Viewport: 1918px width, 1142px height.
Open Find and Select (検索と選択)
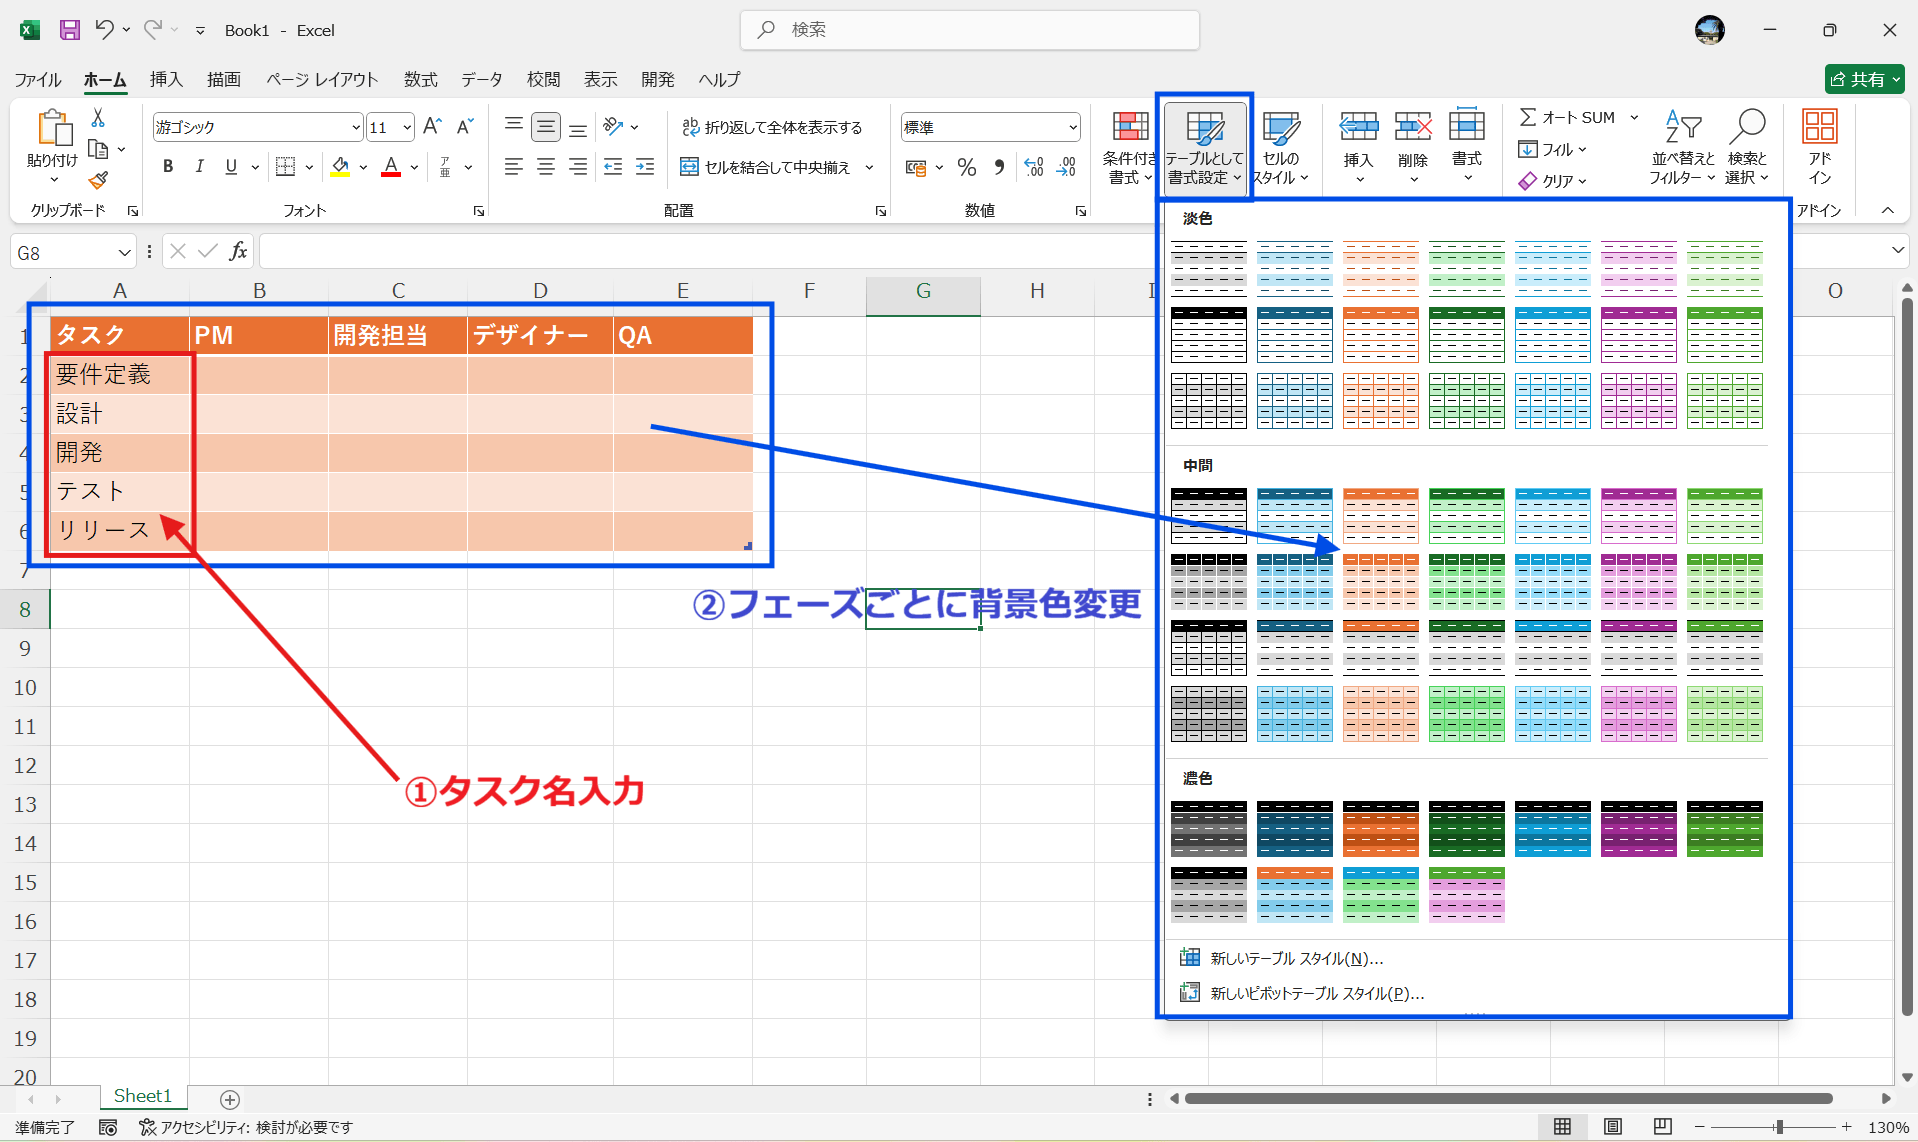click(x=1747, y=148)
